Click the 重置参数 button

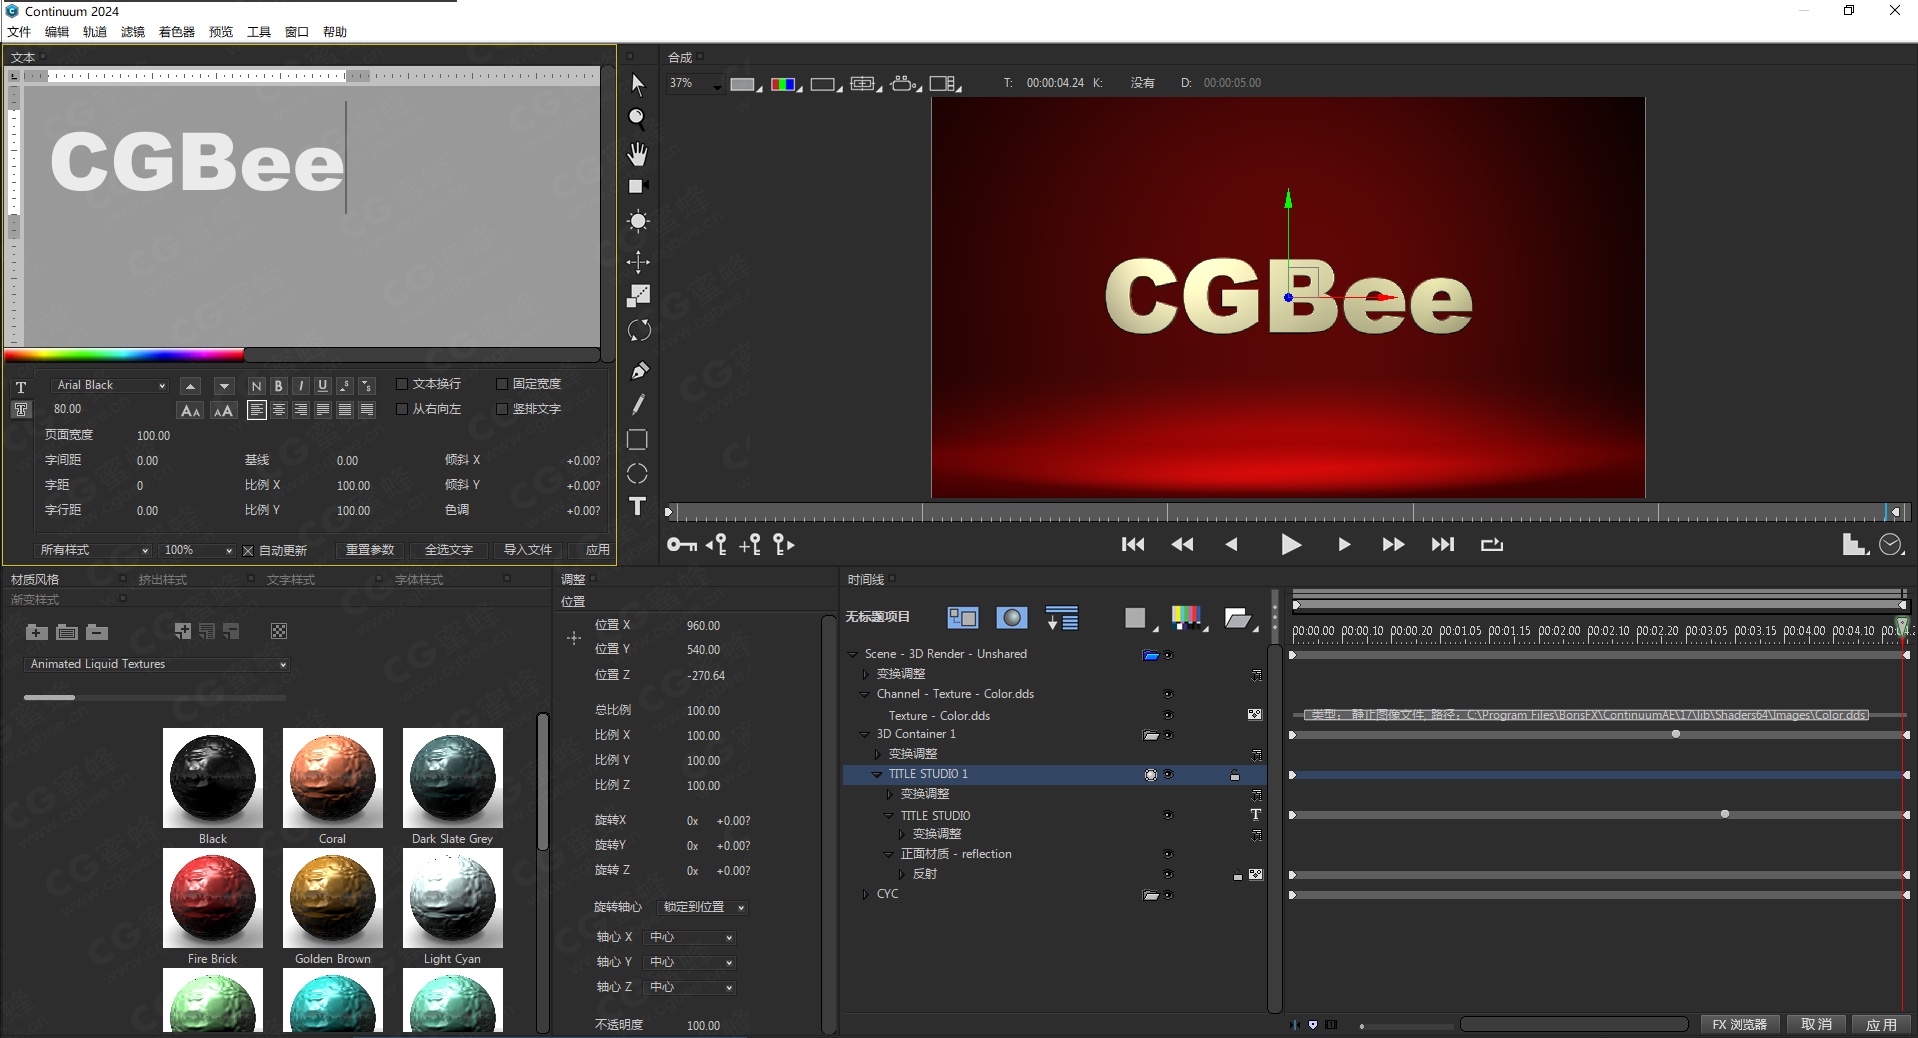pyautogui.click(x=370, y=550)
